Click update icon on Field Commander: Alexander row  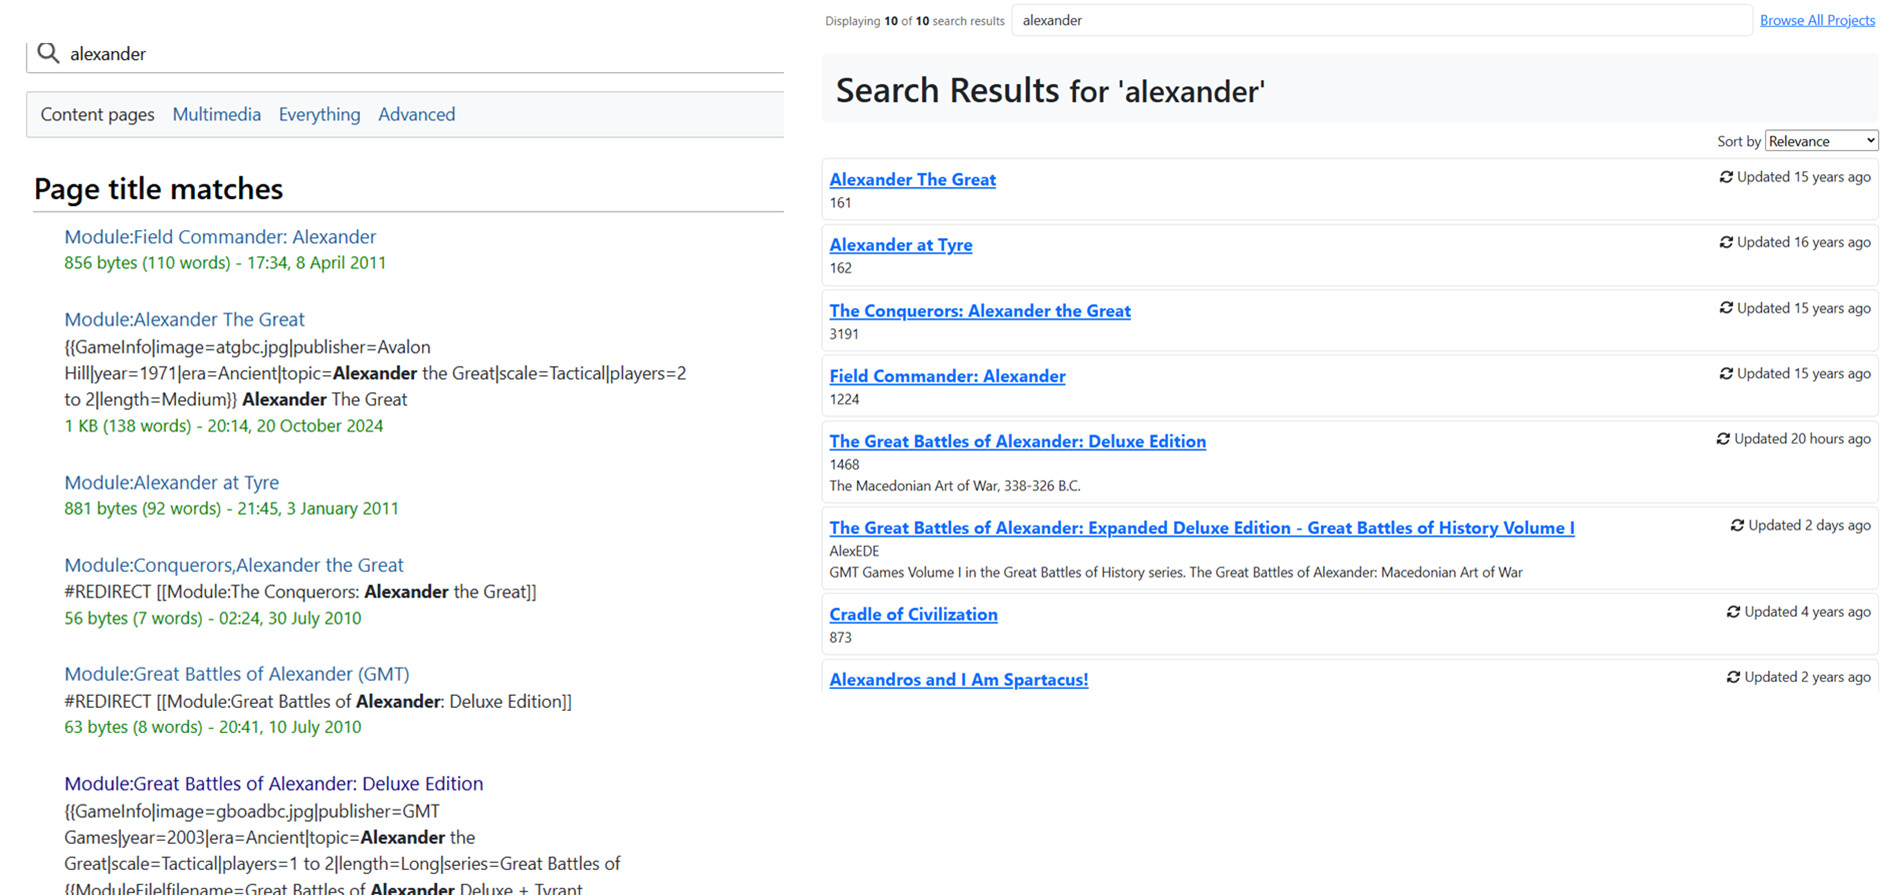tap(1726, 373)
